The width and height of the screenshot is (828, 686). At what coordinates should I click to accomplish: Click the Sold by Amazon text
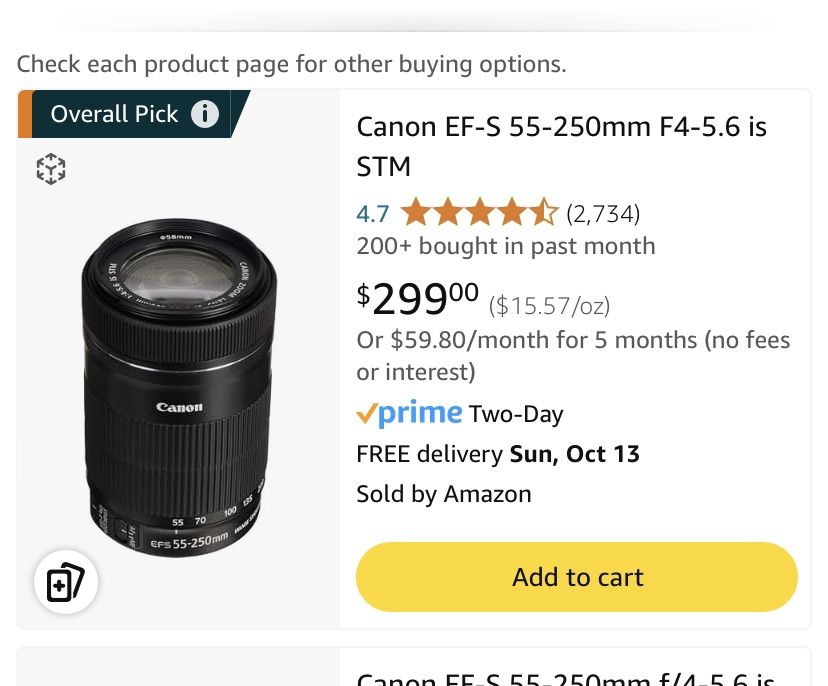click(x=443, y=493)
